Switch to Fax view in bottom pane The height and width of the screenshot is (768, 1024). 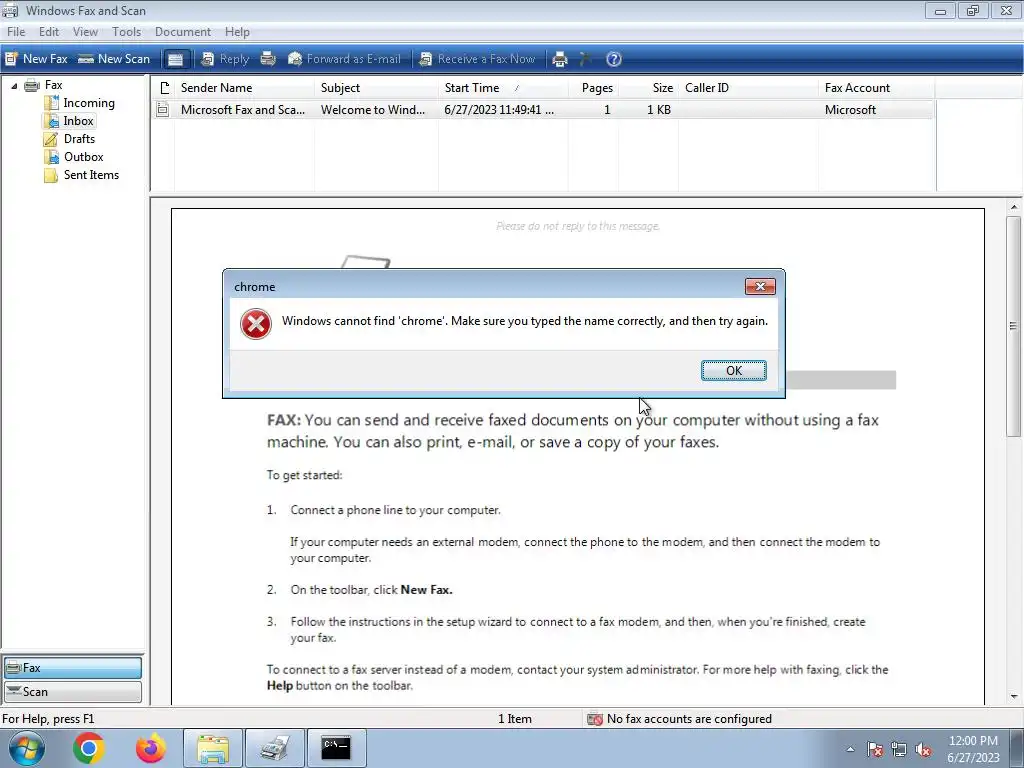(72, 668)
